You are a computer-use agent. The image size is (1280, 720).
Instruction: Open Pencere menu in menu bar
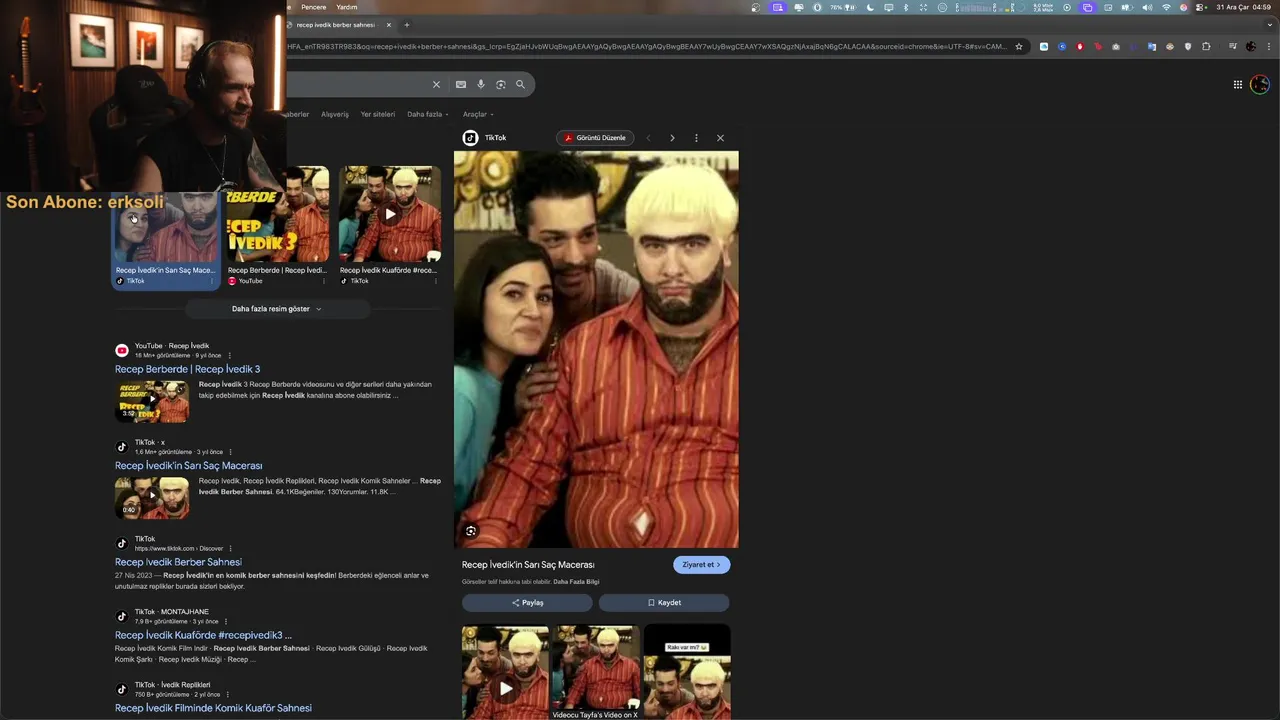[x=314, y=7]
